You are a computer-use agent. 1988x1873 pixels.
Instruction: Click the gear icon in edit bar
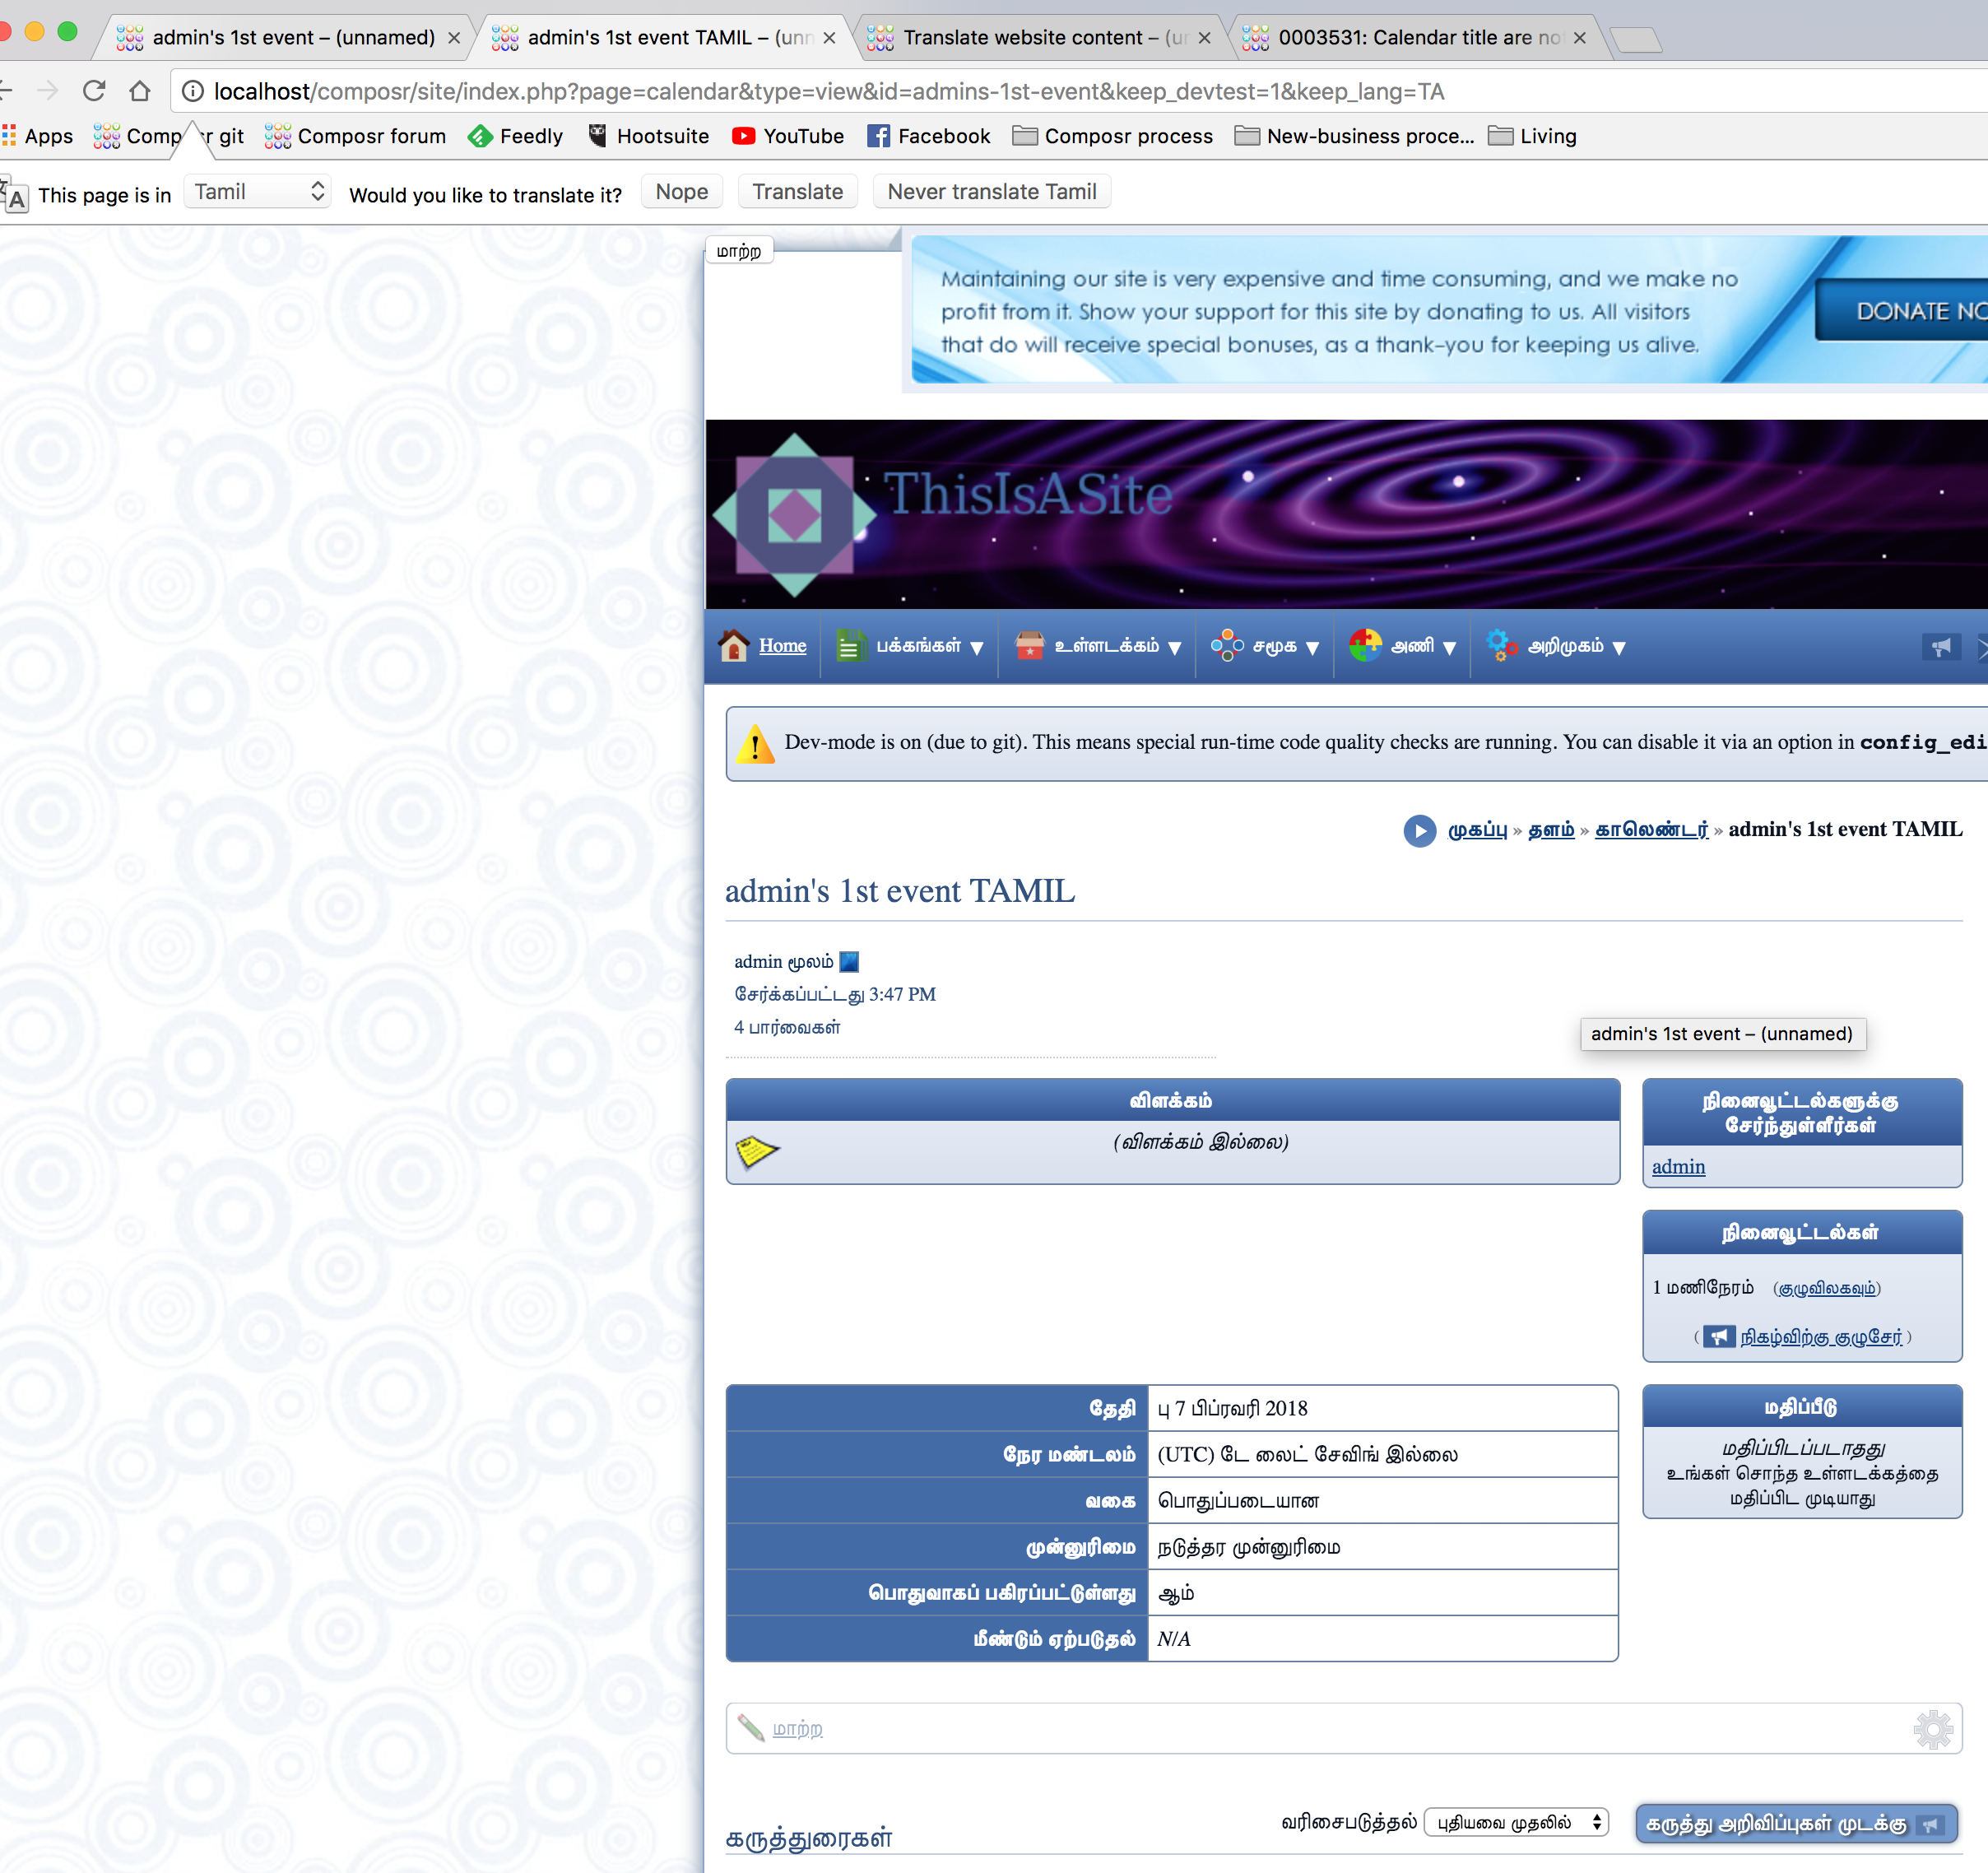point(1932,1729)
